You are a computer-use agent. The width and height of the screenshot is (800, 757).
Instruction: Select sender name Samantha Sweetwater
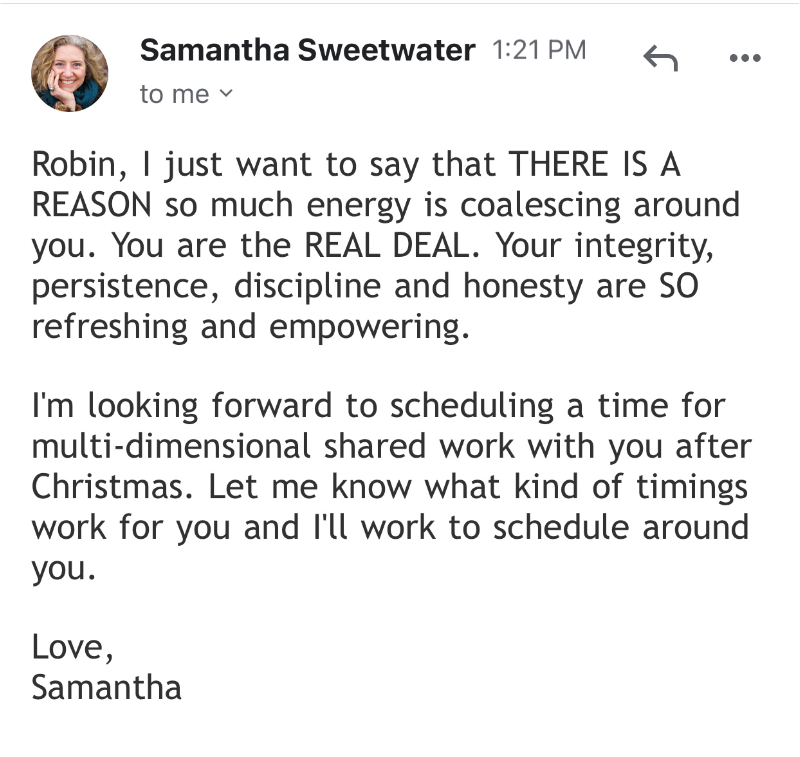click(307, 50)
